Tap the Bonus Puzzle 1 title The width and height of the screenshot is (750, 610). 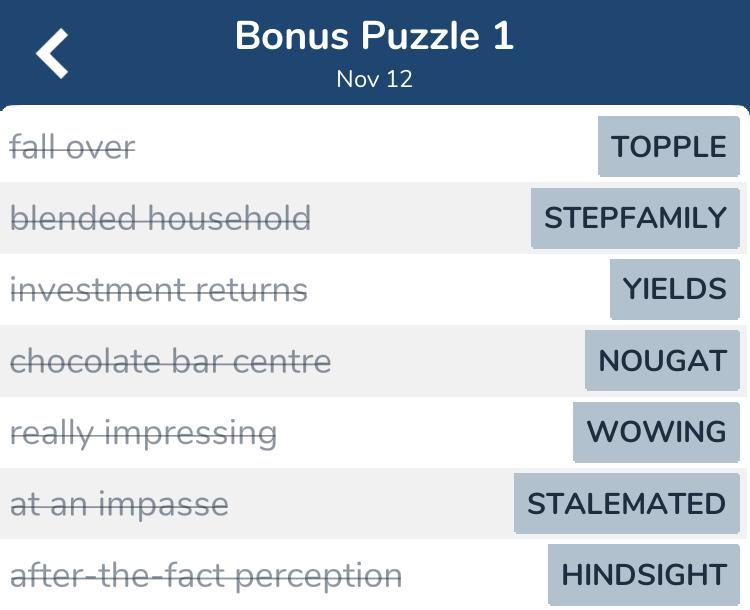click(374, 36)
